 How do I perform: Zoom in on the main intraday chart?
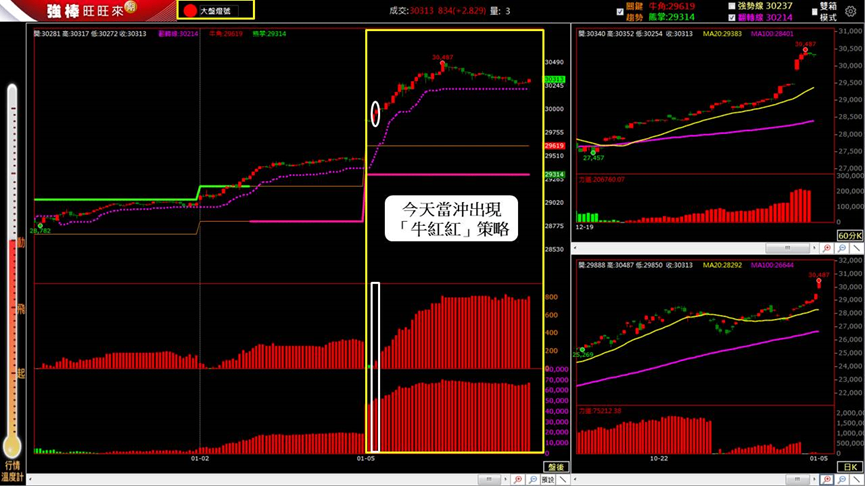[518, 479]
